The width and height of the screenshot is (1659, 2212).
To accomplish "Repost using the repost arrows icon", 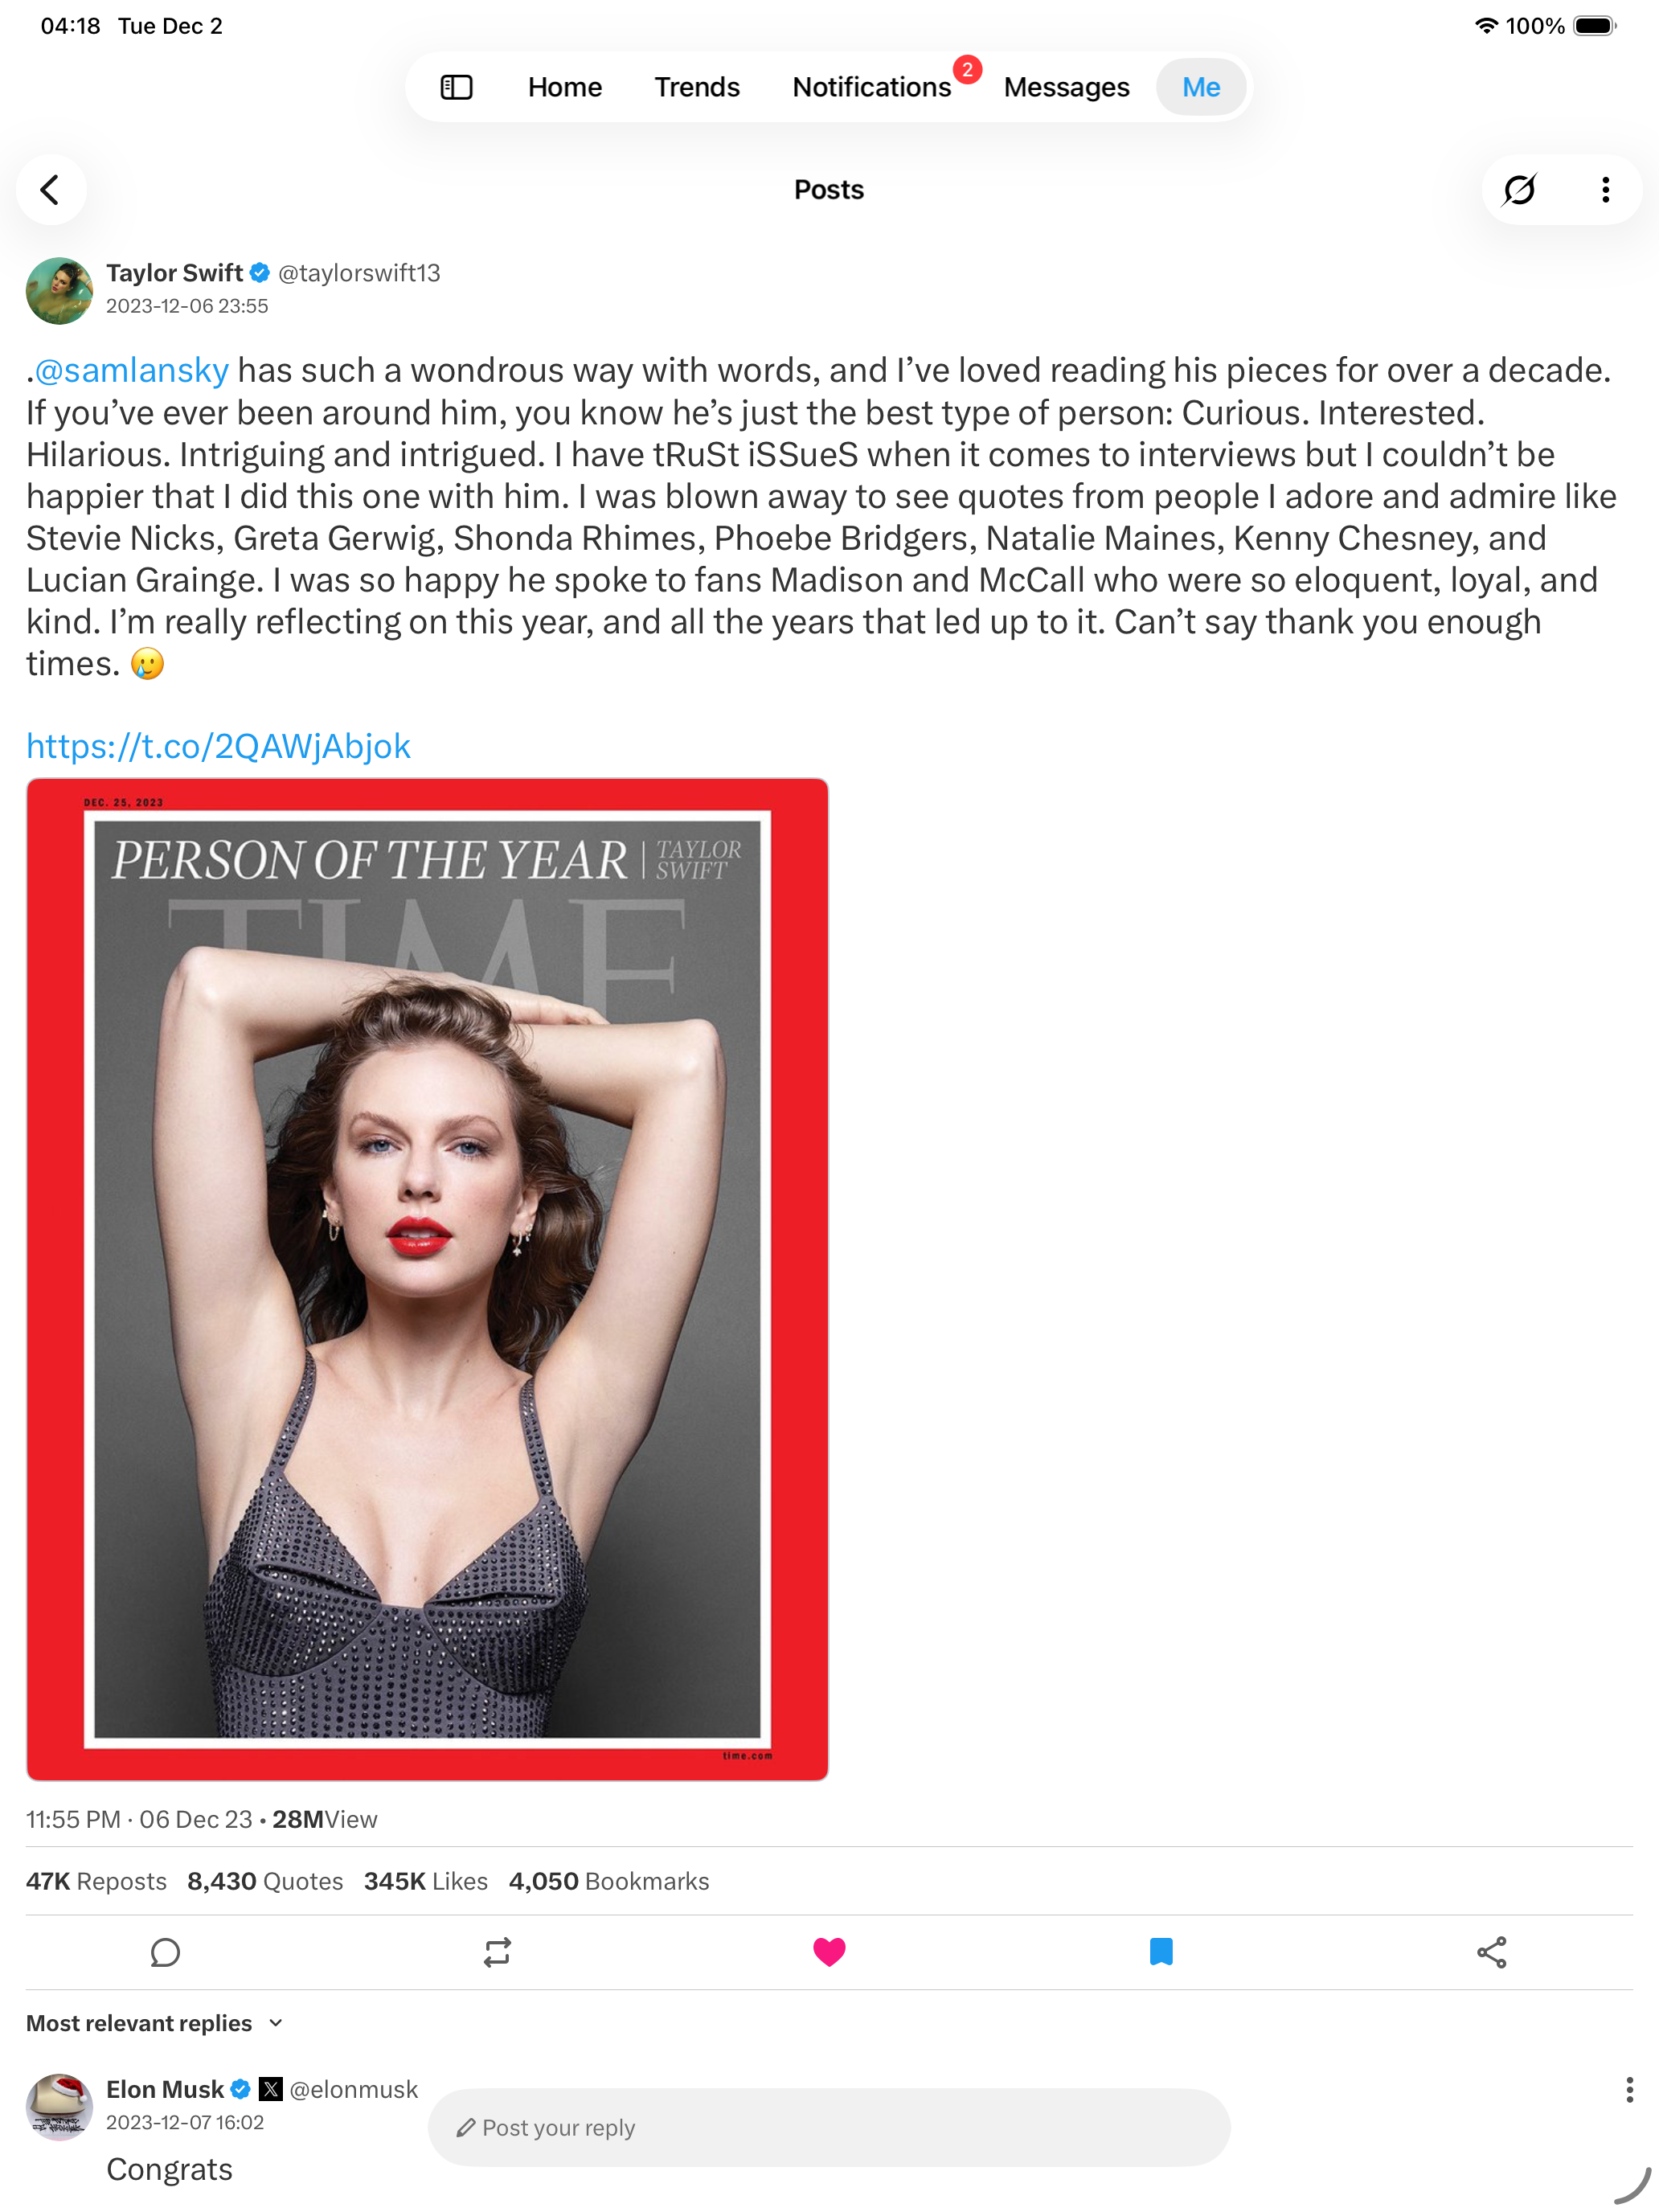I will pos(497,1952).
